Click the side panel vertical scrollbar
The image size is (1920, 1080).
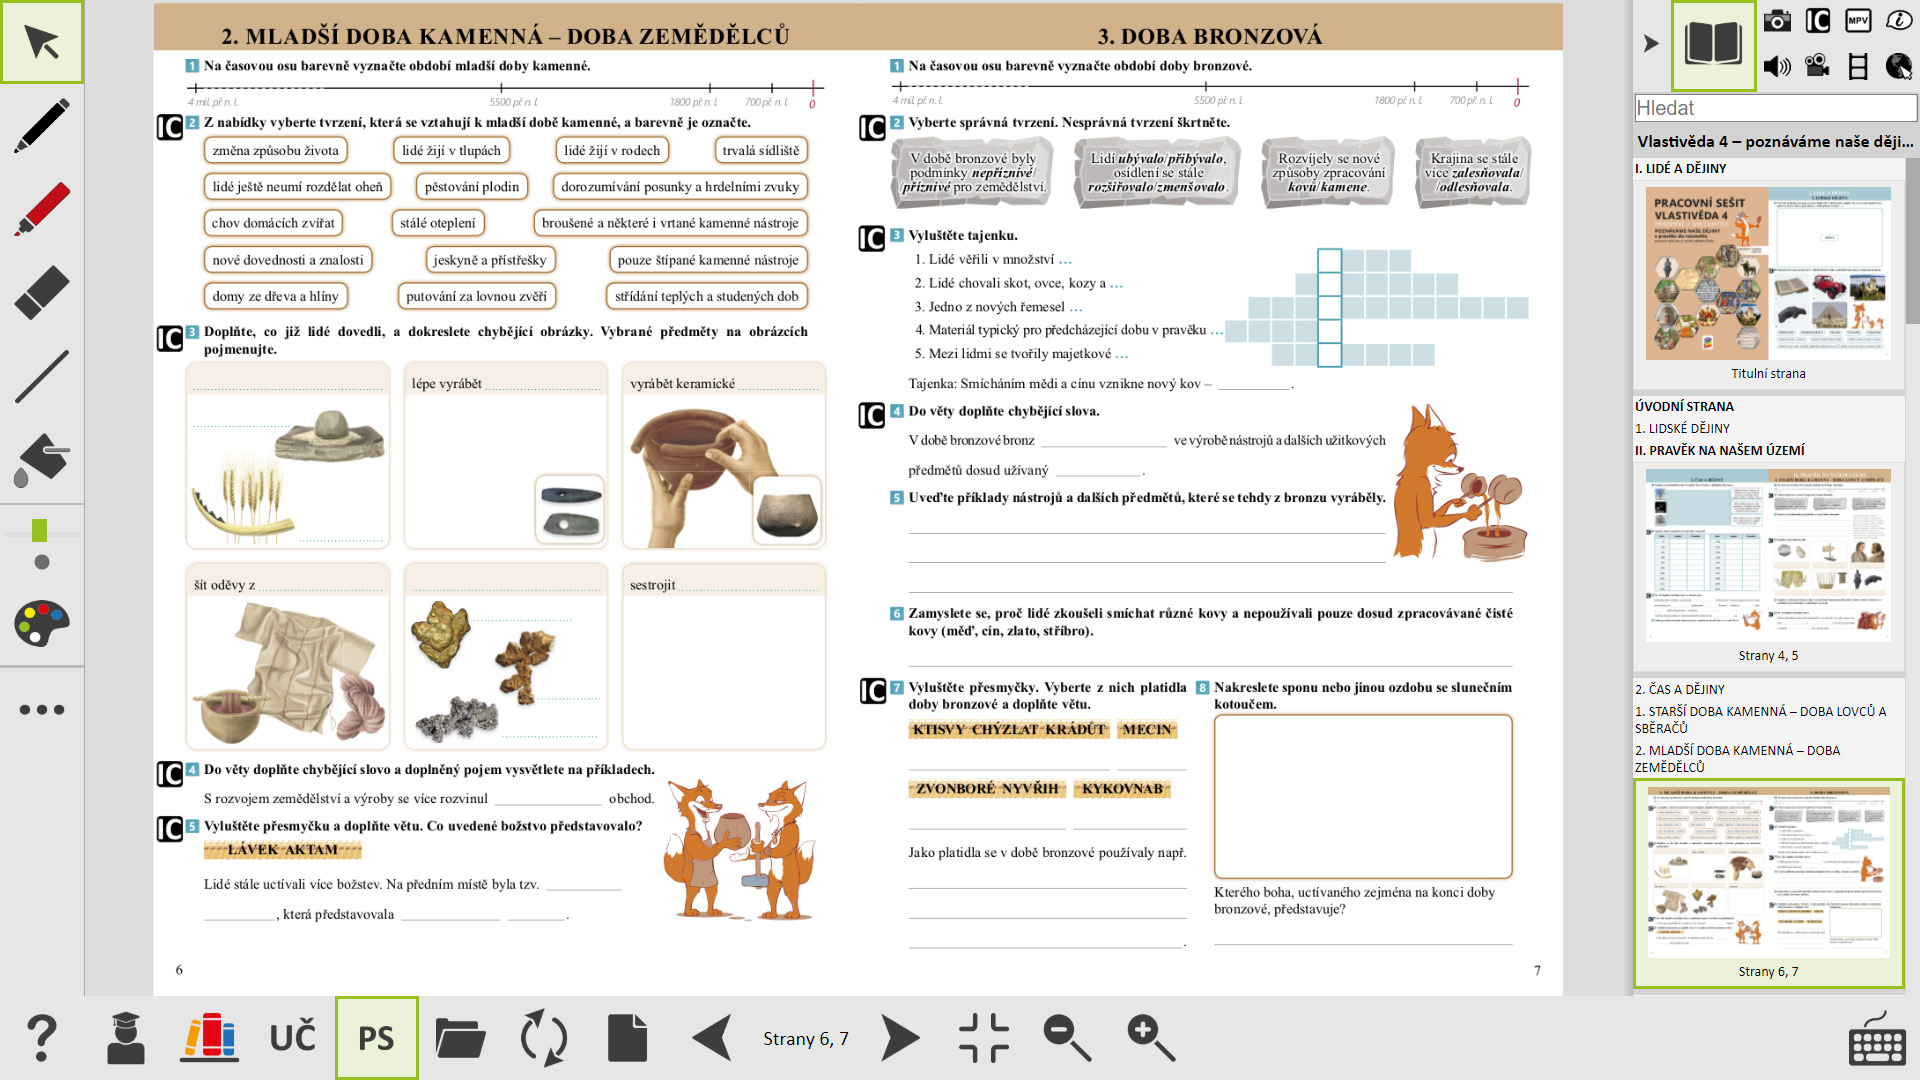pos(1911,240)
